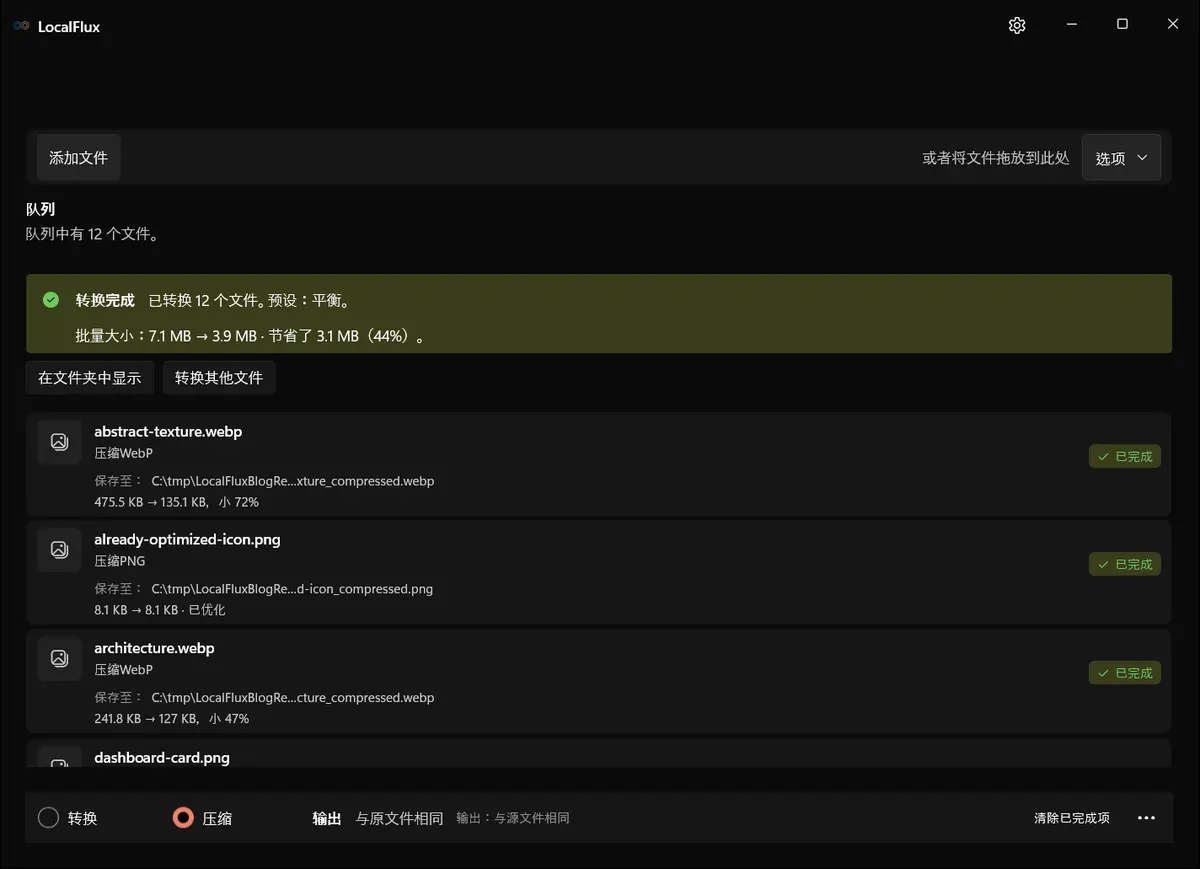Image resolution: width=1200 pixels, height=869 pixels.
Task: Click the 添加文件 button
Action: pyautogui.click(x=78, y=158)
